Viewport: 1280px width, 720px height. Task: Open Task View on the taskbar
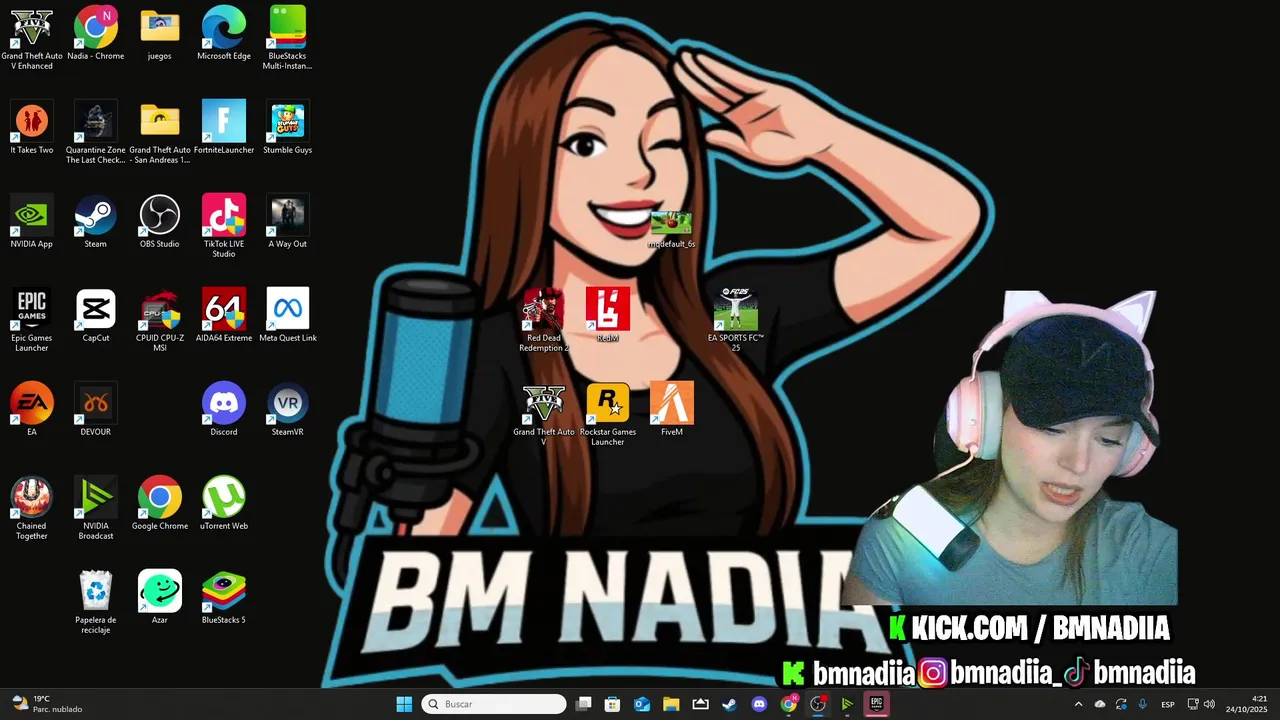[584, 704]
